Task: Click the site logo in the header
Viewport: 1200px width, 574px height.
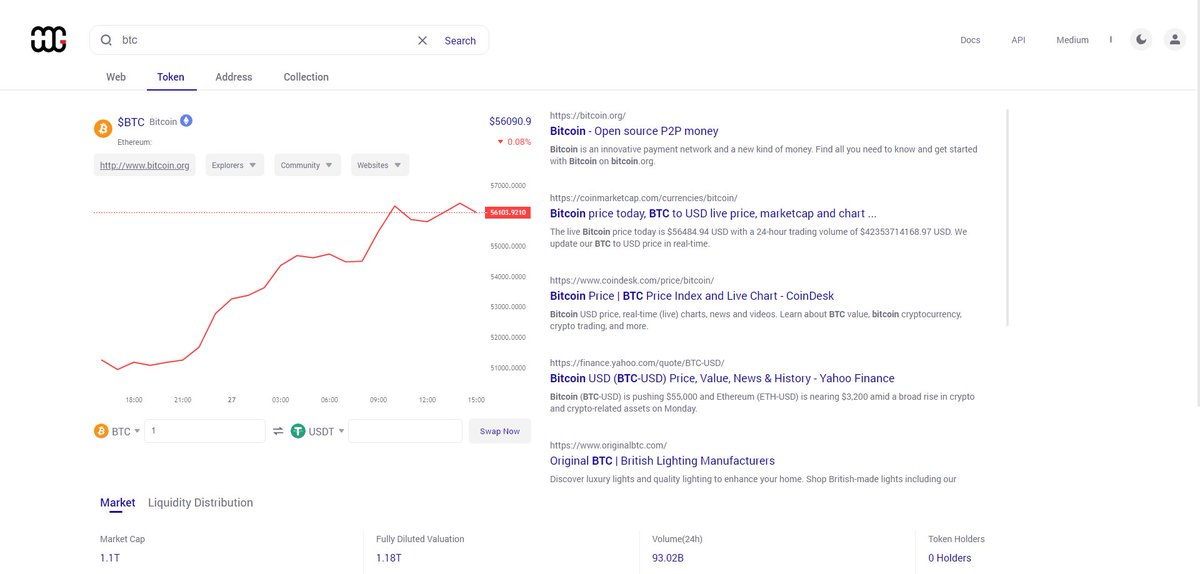Action: pyautogui.click(x=48, y=40)
